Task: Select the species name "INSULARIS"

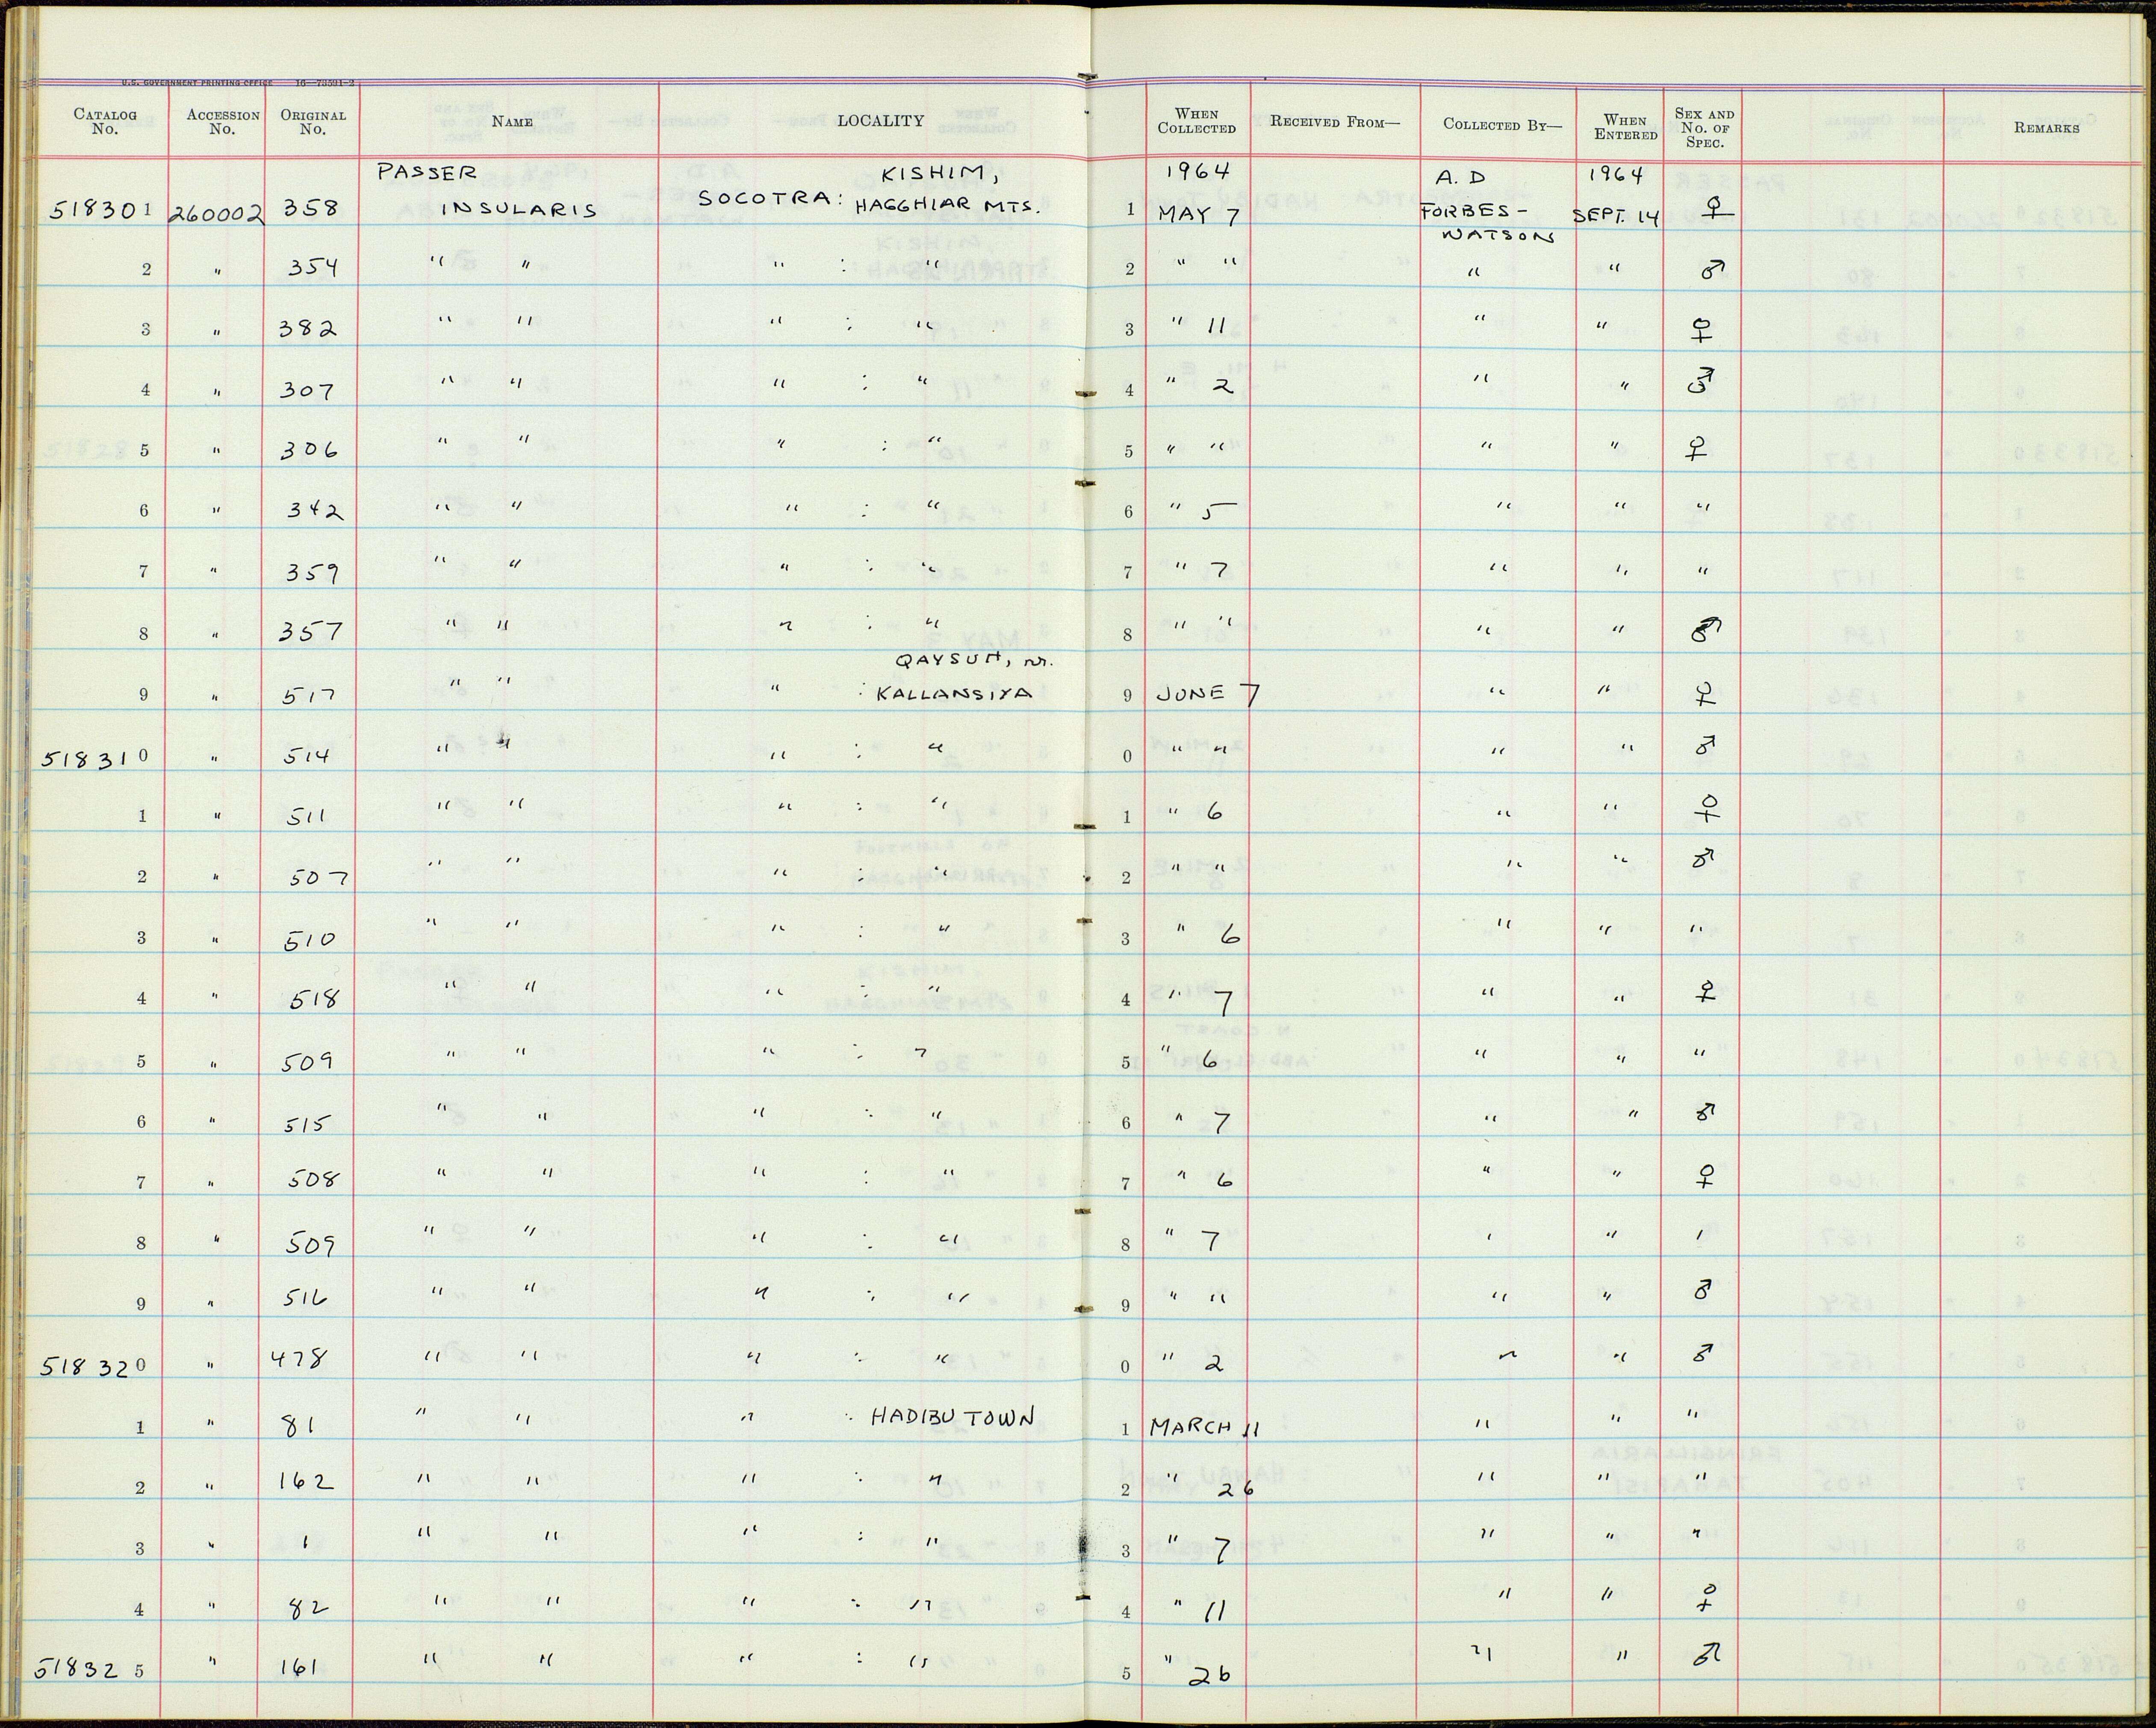Action: (518, 210)
